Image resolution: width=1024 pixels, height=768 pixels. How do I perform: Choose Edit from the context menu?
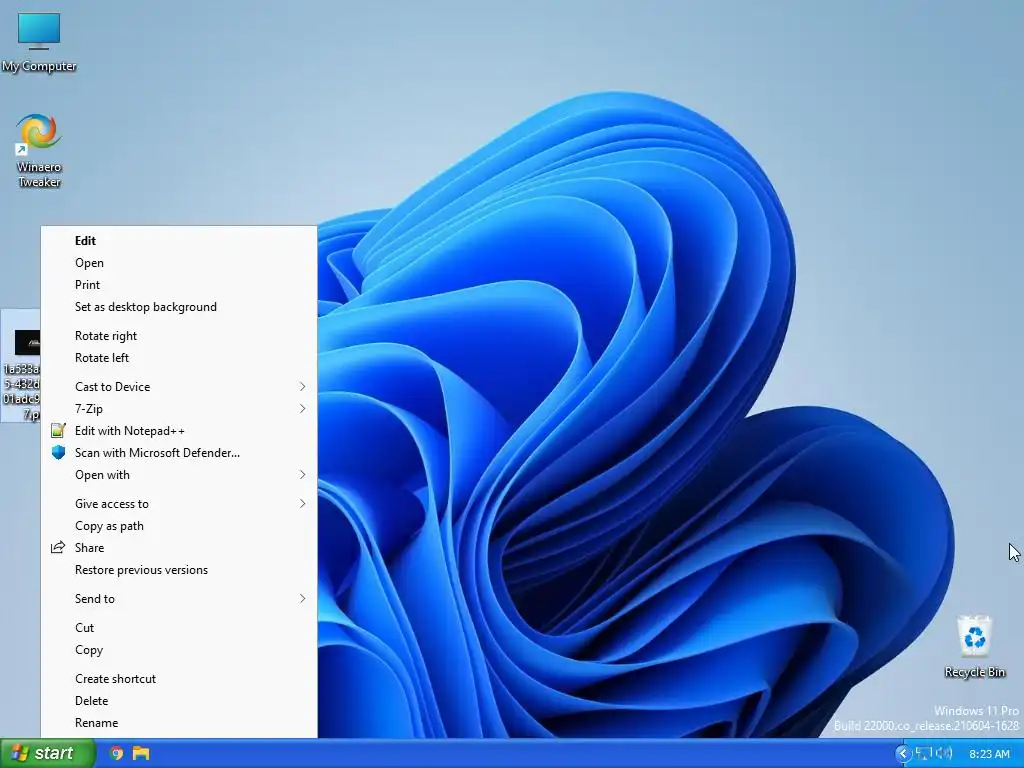pyautogui.click(x=179, y=240)
